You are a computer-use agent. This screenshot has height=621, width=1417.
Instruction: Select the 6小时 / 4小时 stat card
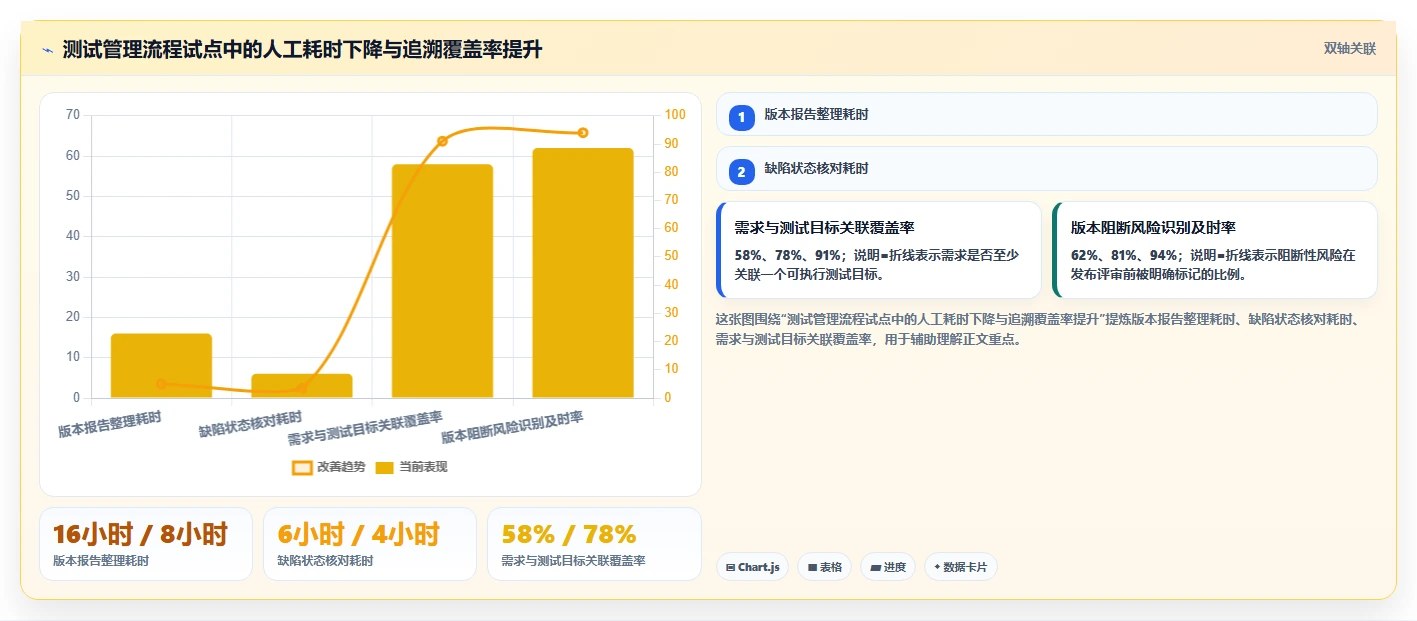click(370, 544)
